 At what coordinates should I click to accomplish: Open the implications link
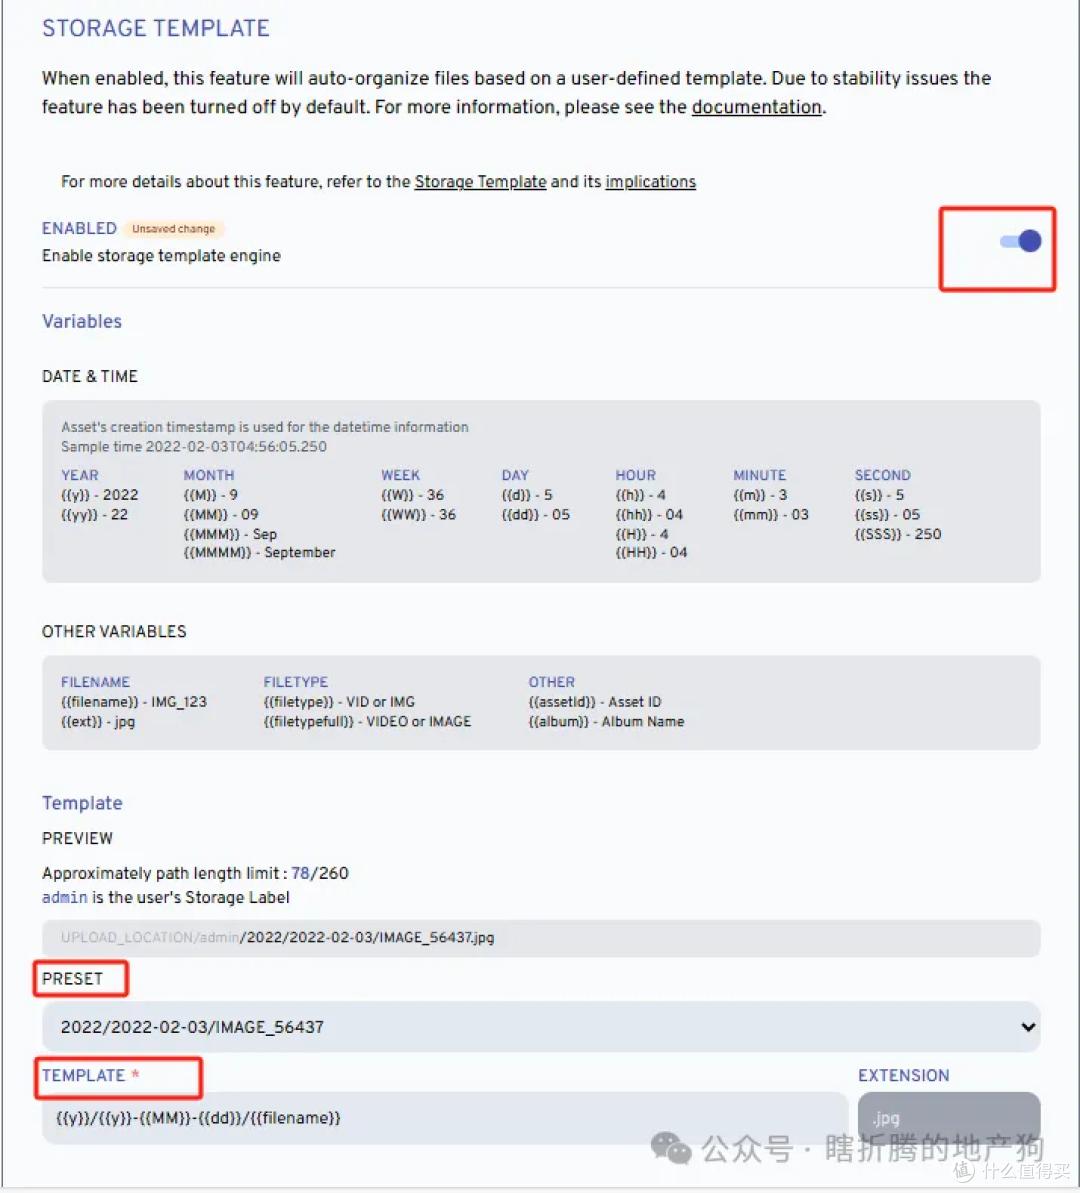[x=650, y=181]
